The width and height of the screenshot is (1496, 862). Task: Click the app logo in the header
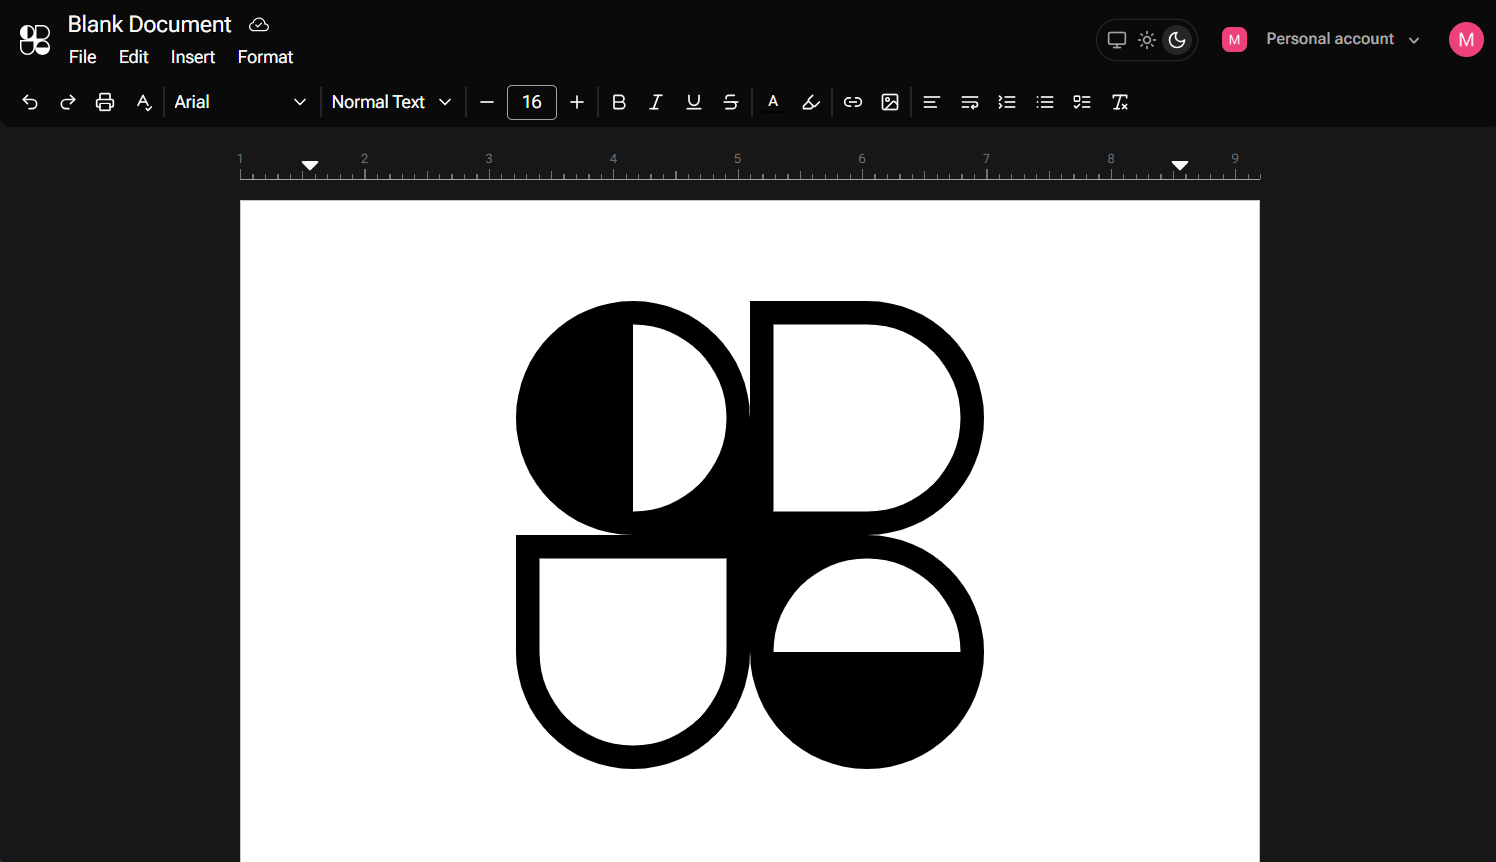click(35, 40)
